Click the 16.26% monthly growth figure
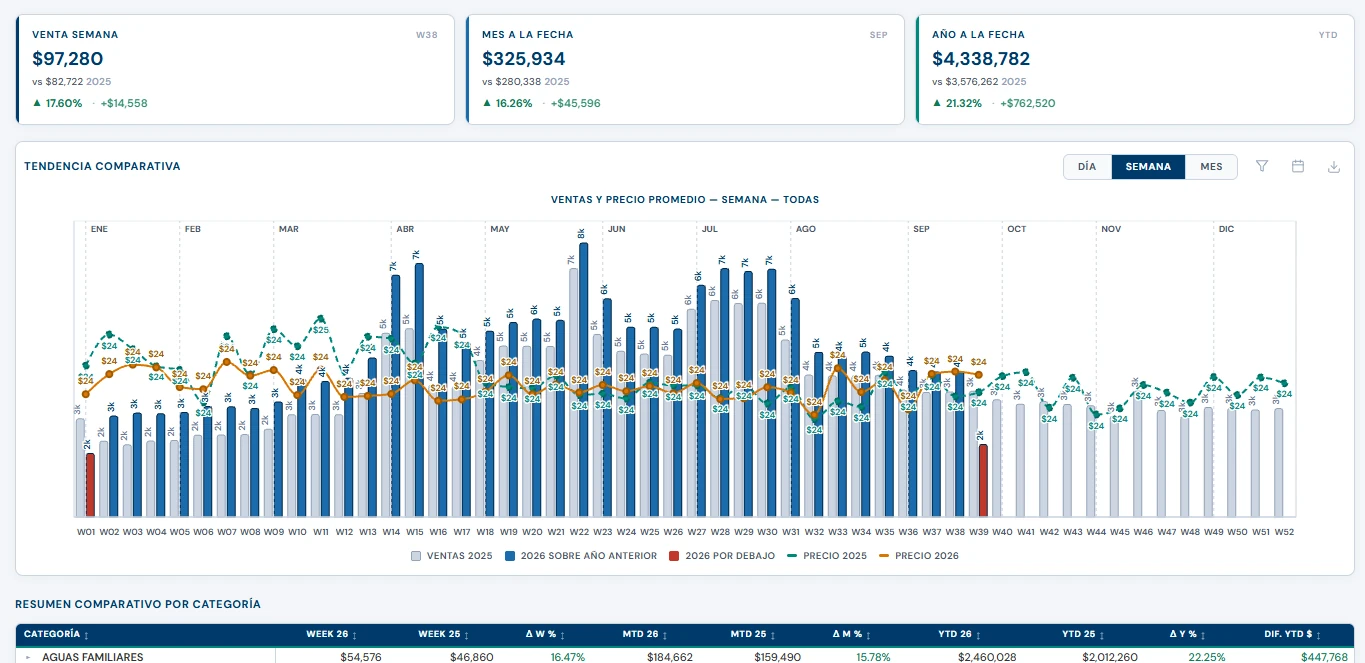 pyautogui.click(x=514, y=103)
